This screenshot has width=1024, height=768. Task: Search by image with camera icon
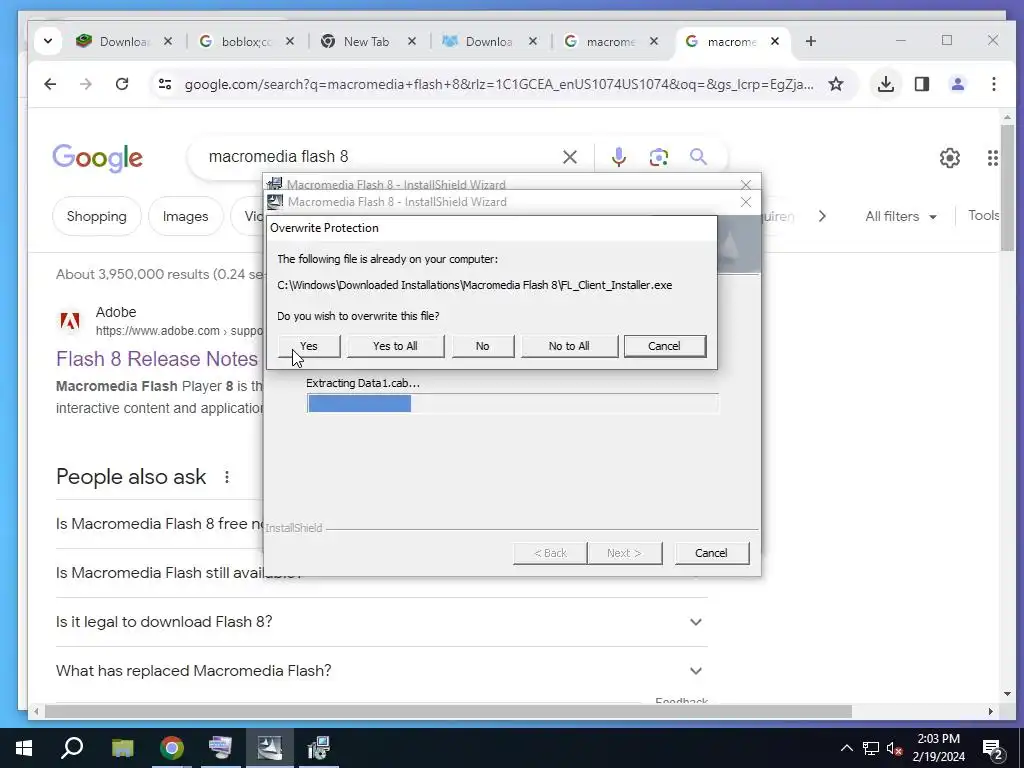click(x=658, y=157)
